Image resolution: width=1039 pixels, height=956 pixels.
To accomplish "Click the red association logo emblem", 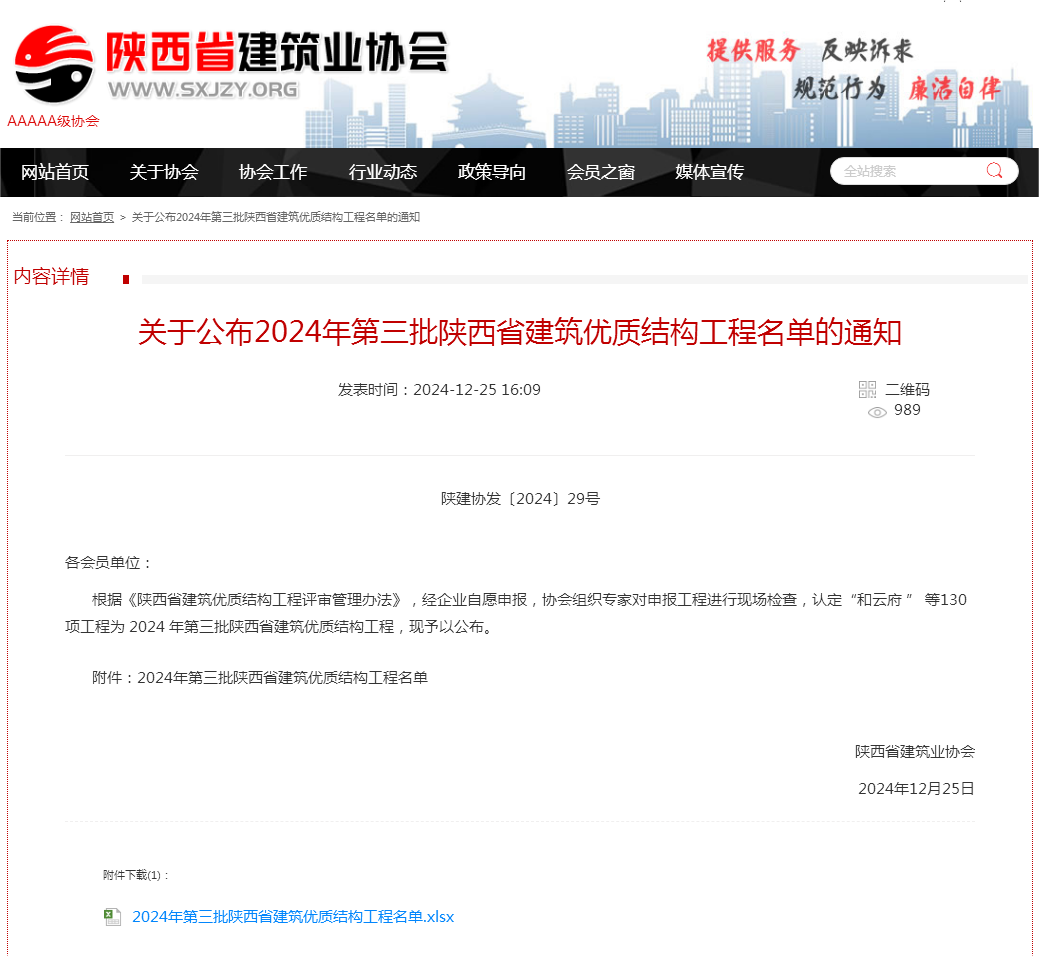I will pyautogui.click(x=54, y=63).
